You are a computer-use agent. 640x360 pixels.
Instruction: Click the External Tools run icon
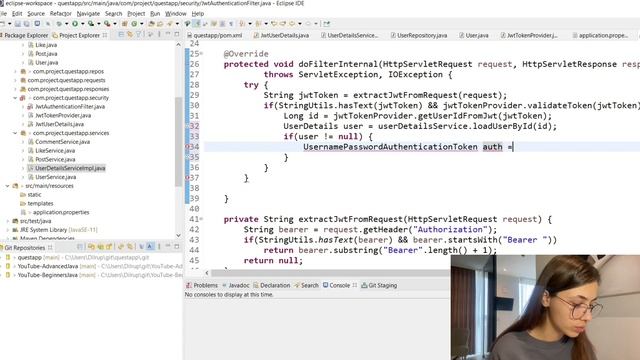click(x=107, y=24)
